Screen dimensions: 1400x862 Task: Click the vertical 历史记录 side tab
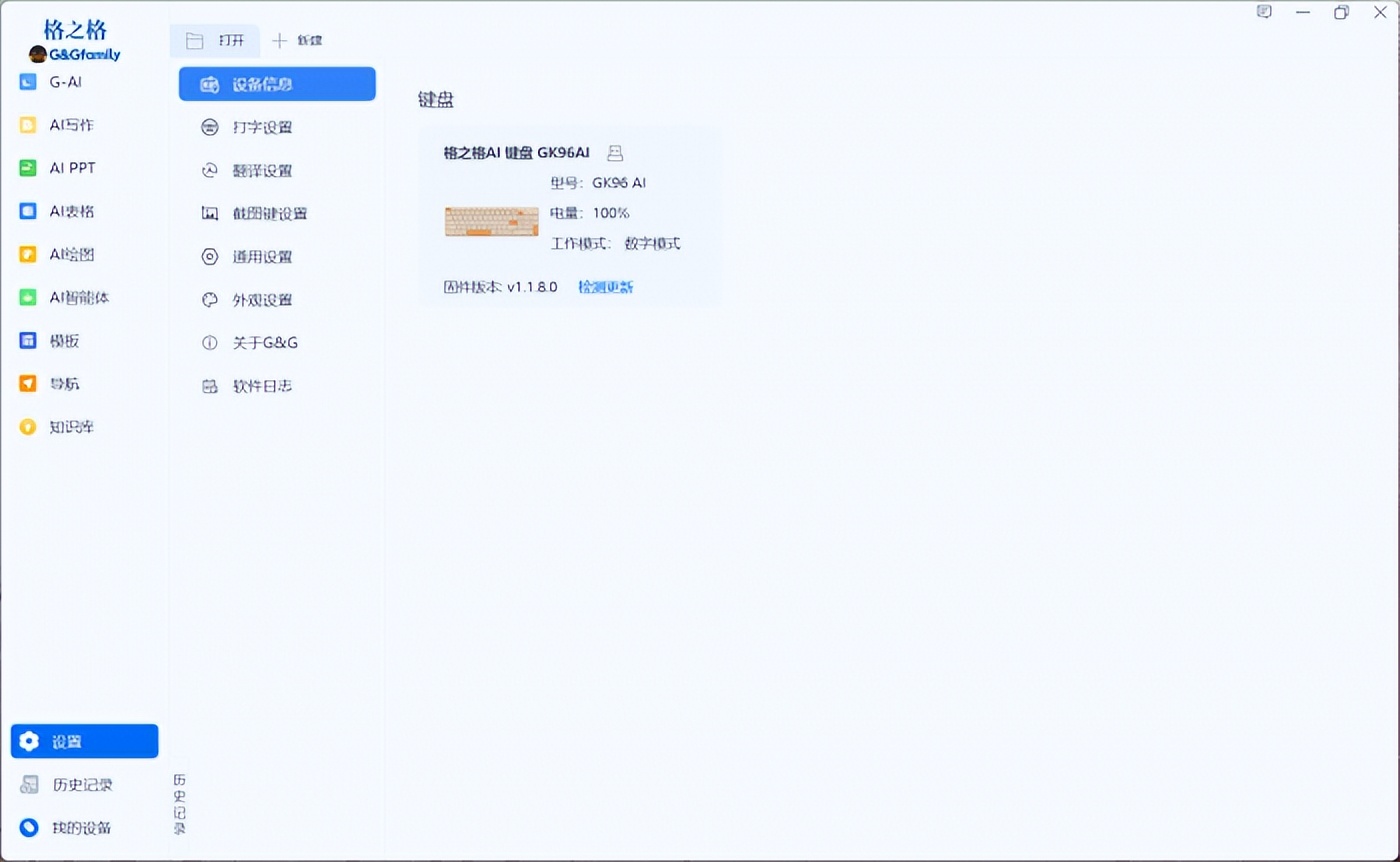pyautogui.click(x=179, y=804)
